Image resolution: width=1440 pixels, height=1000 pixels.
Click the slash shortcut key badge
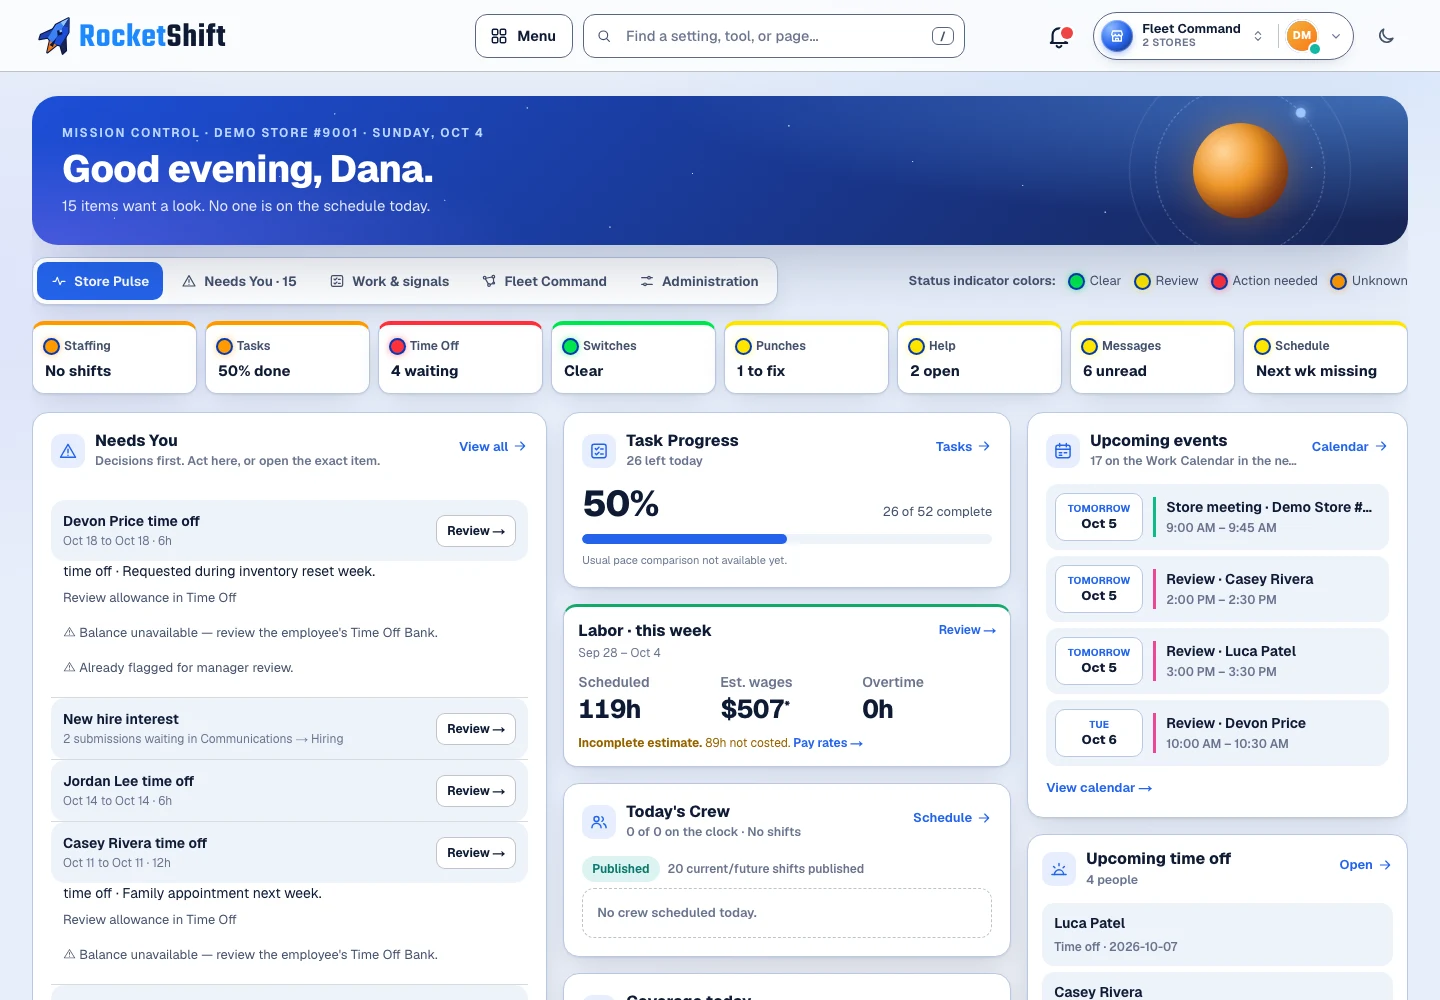coord(942,36)
